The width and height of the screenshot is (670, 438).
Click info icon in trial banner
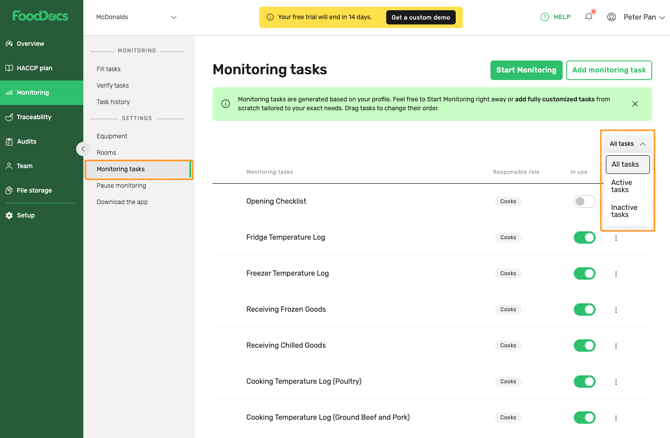coord(270,17)
